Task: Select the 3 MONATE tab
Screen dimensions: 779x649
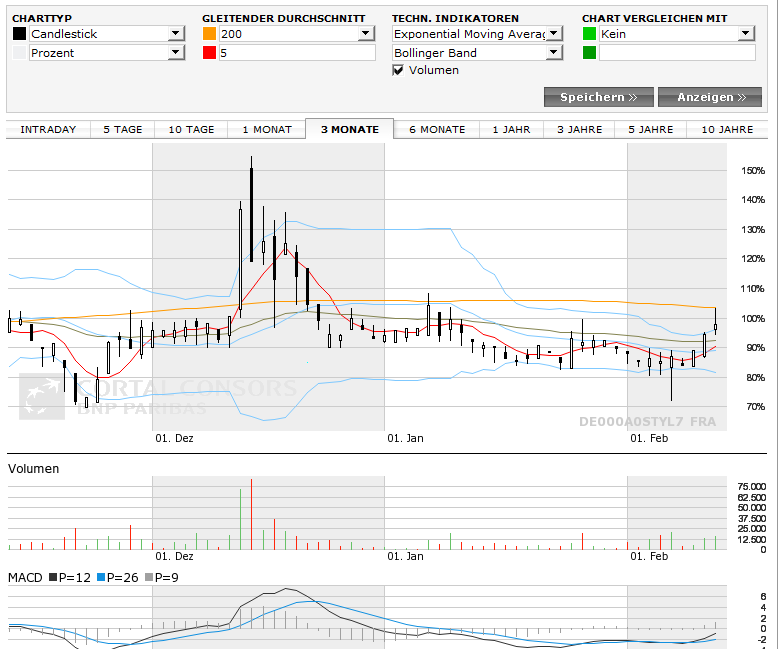Action: pyautogui.click(x=350, y=129)
